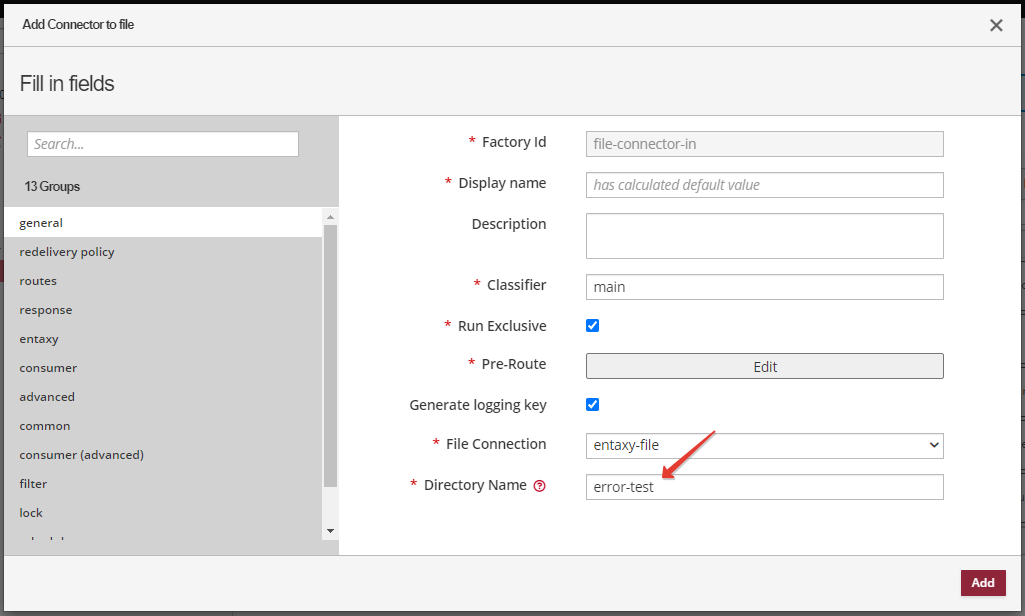The width and height of the screenshot is (1025, 616).
Task: Select the general group
Action: 41,223
